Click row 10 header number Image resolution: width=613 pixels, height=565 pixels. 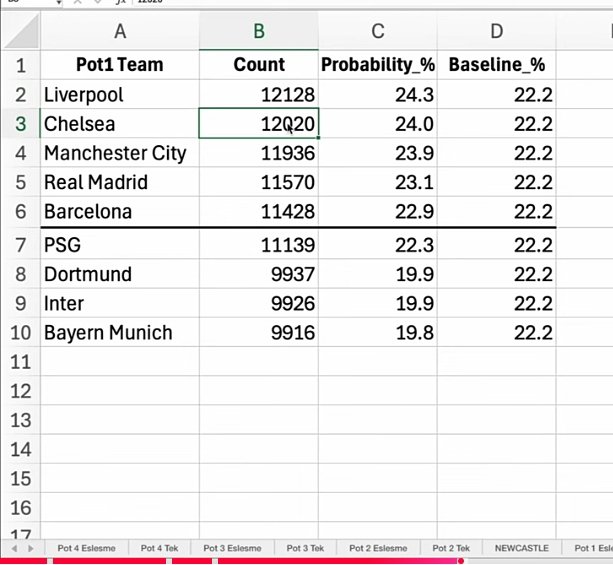(21, 333)
